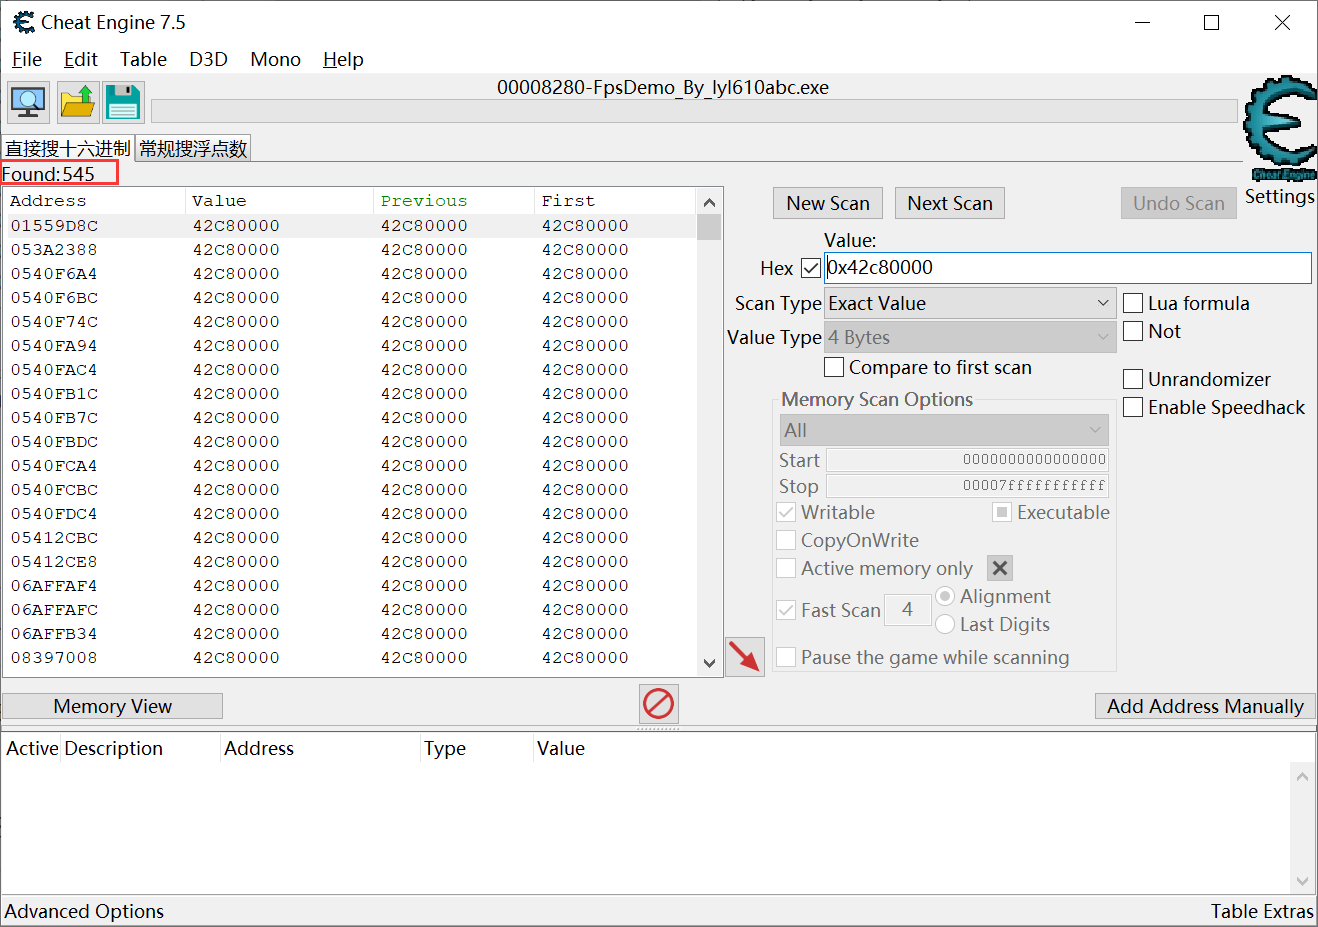Image resolution: width=1318 pixels, height=927 pixels.
Task: Click the results list scrollbar thumb
Action: [x=709, y=227]
